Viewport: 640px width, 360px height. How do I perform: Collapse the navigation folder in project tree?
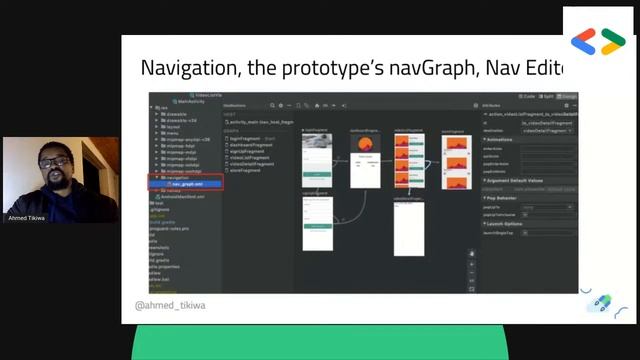tap(157, 178)
